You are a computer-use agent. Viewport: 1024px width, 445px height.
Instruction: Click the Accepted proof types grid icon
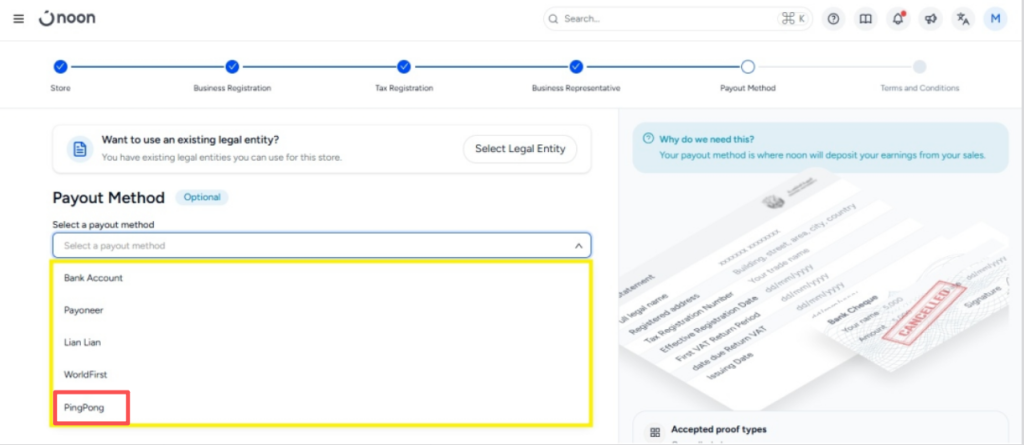pyautogui.click(x=654, y=432)
